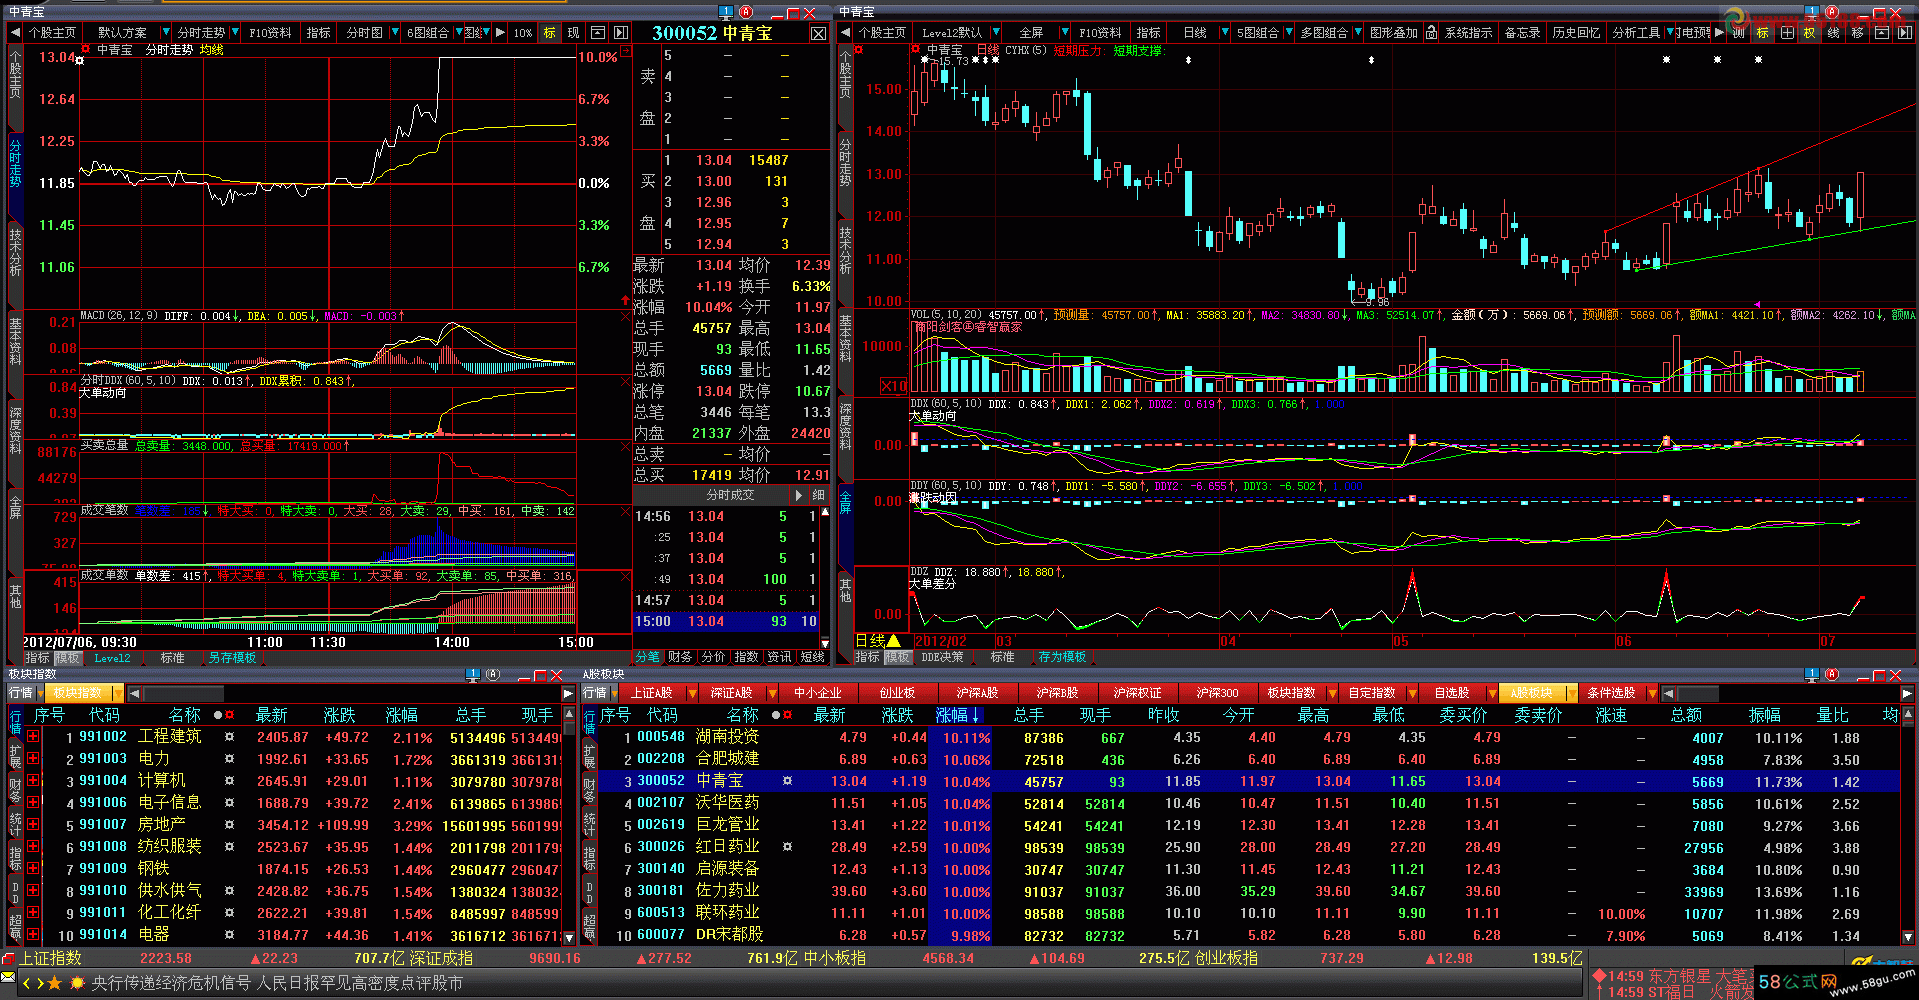
Task: Click 图形叠加 in the right chart toolbar
Action: [x=1393, y=32]
